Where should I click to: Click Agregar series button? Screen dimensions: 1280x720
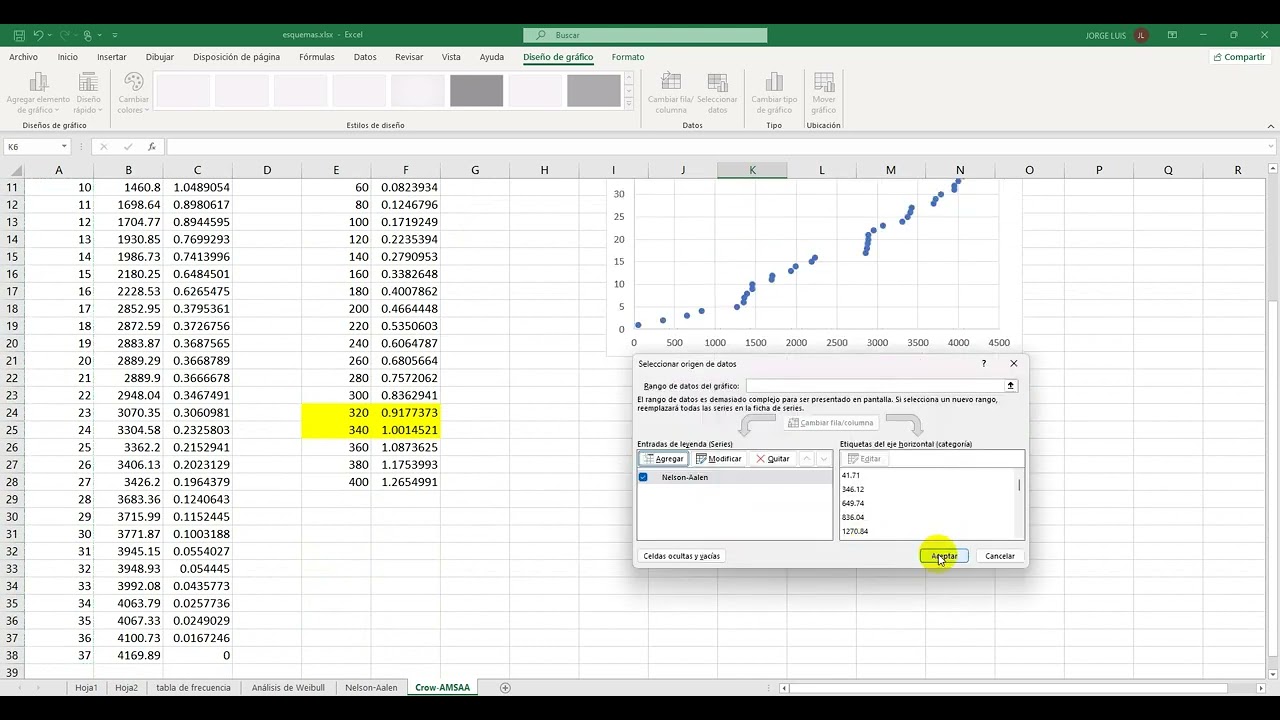[x=663, y=459]
